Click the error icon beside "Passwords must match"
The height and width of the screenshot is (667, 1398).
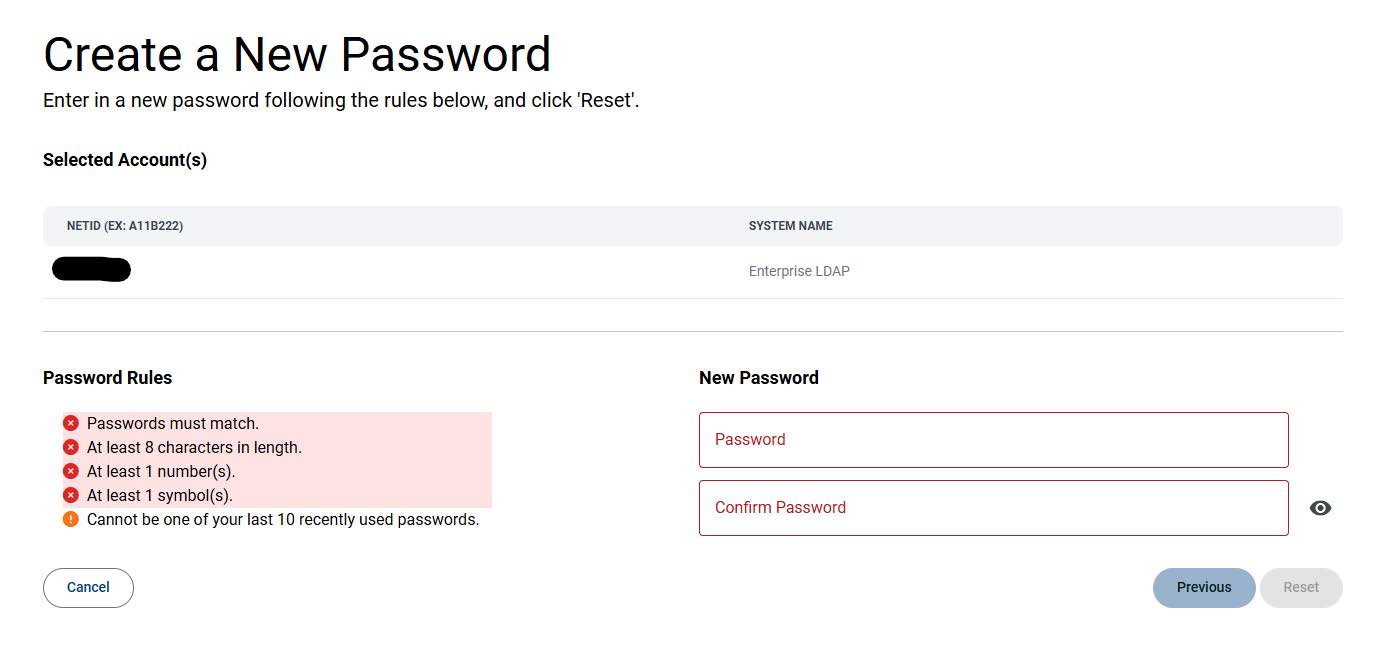pos(70,423)
